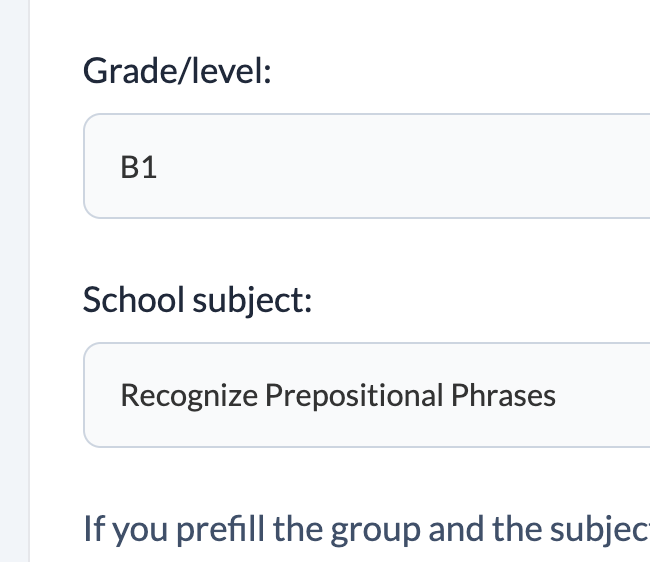Click the word "If" starting the help text
Image resolution: width=650 pixels, height=562 pixels.
coord(94,527)
